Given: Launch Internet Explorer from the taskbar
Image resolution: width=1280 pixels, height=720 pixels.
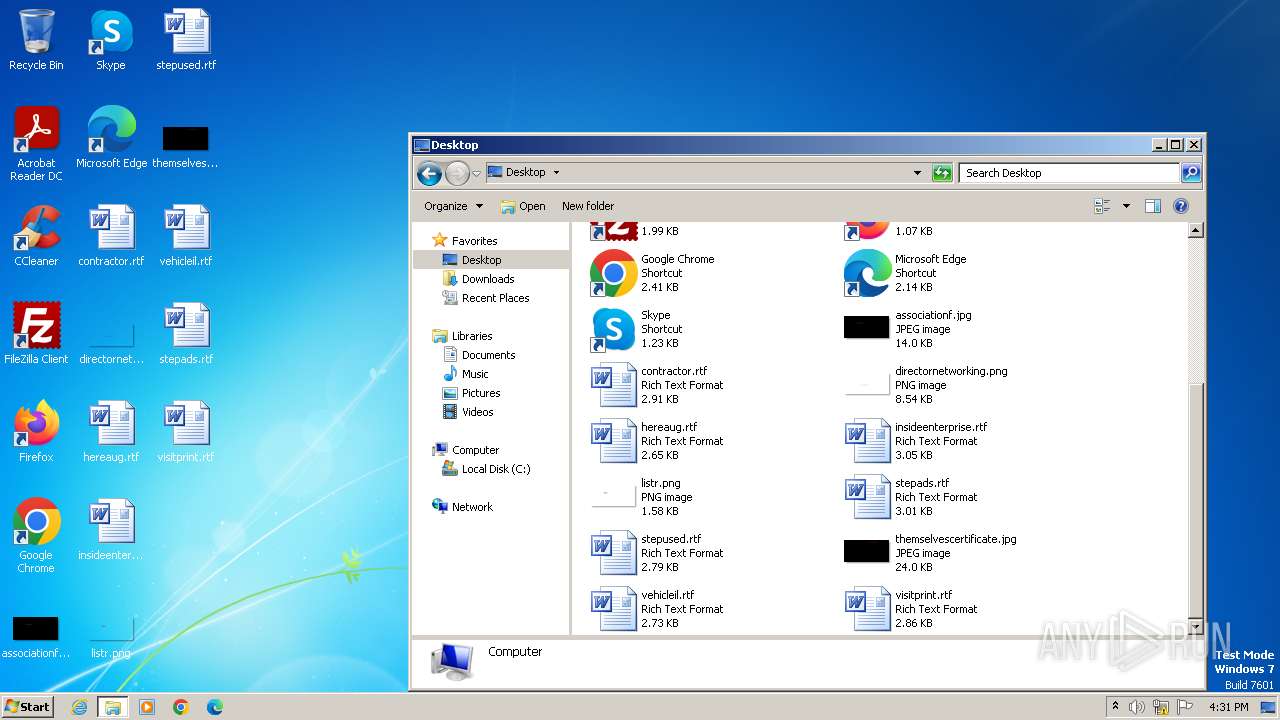Looking at the screenshot, I should pyautogui.click(x=79, y=707).
